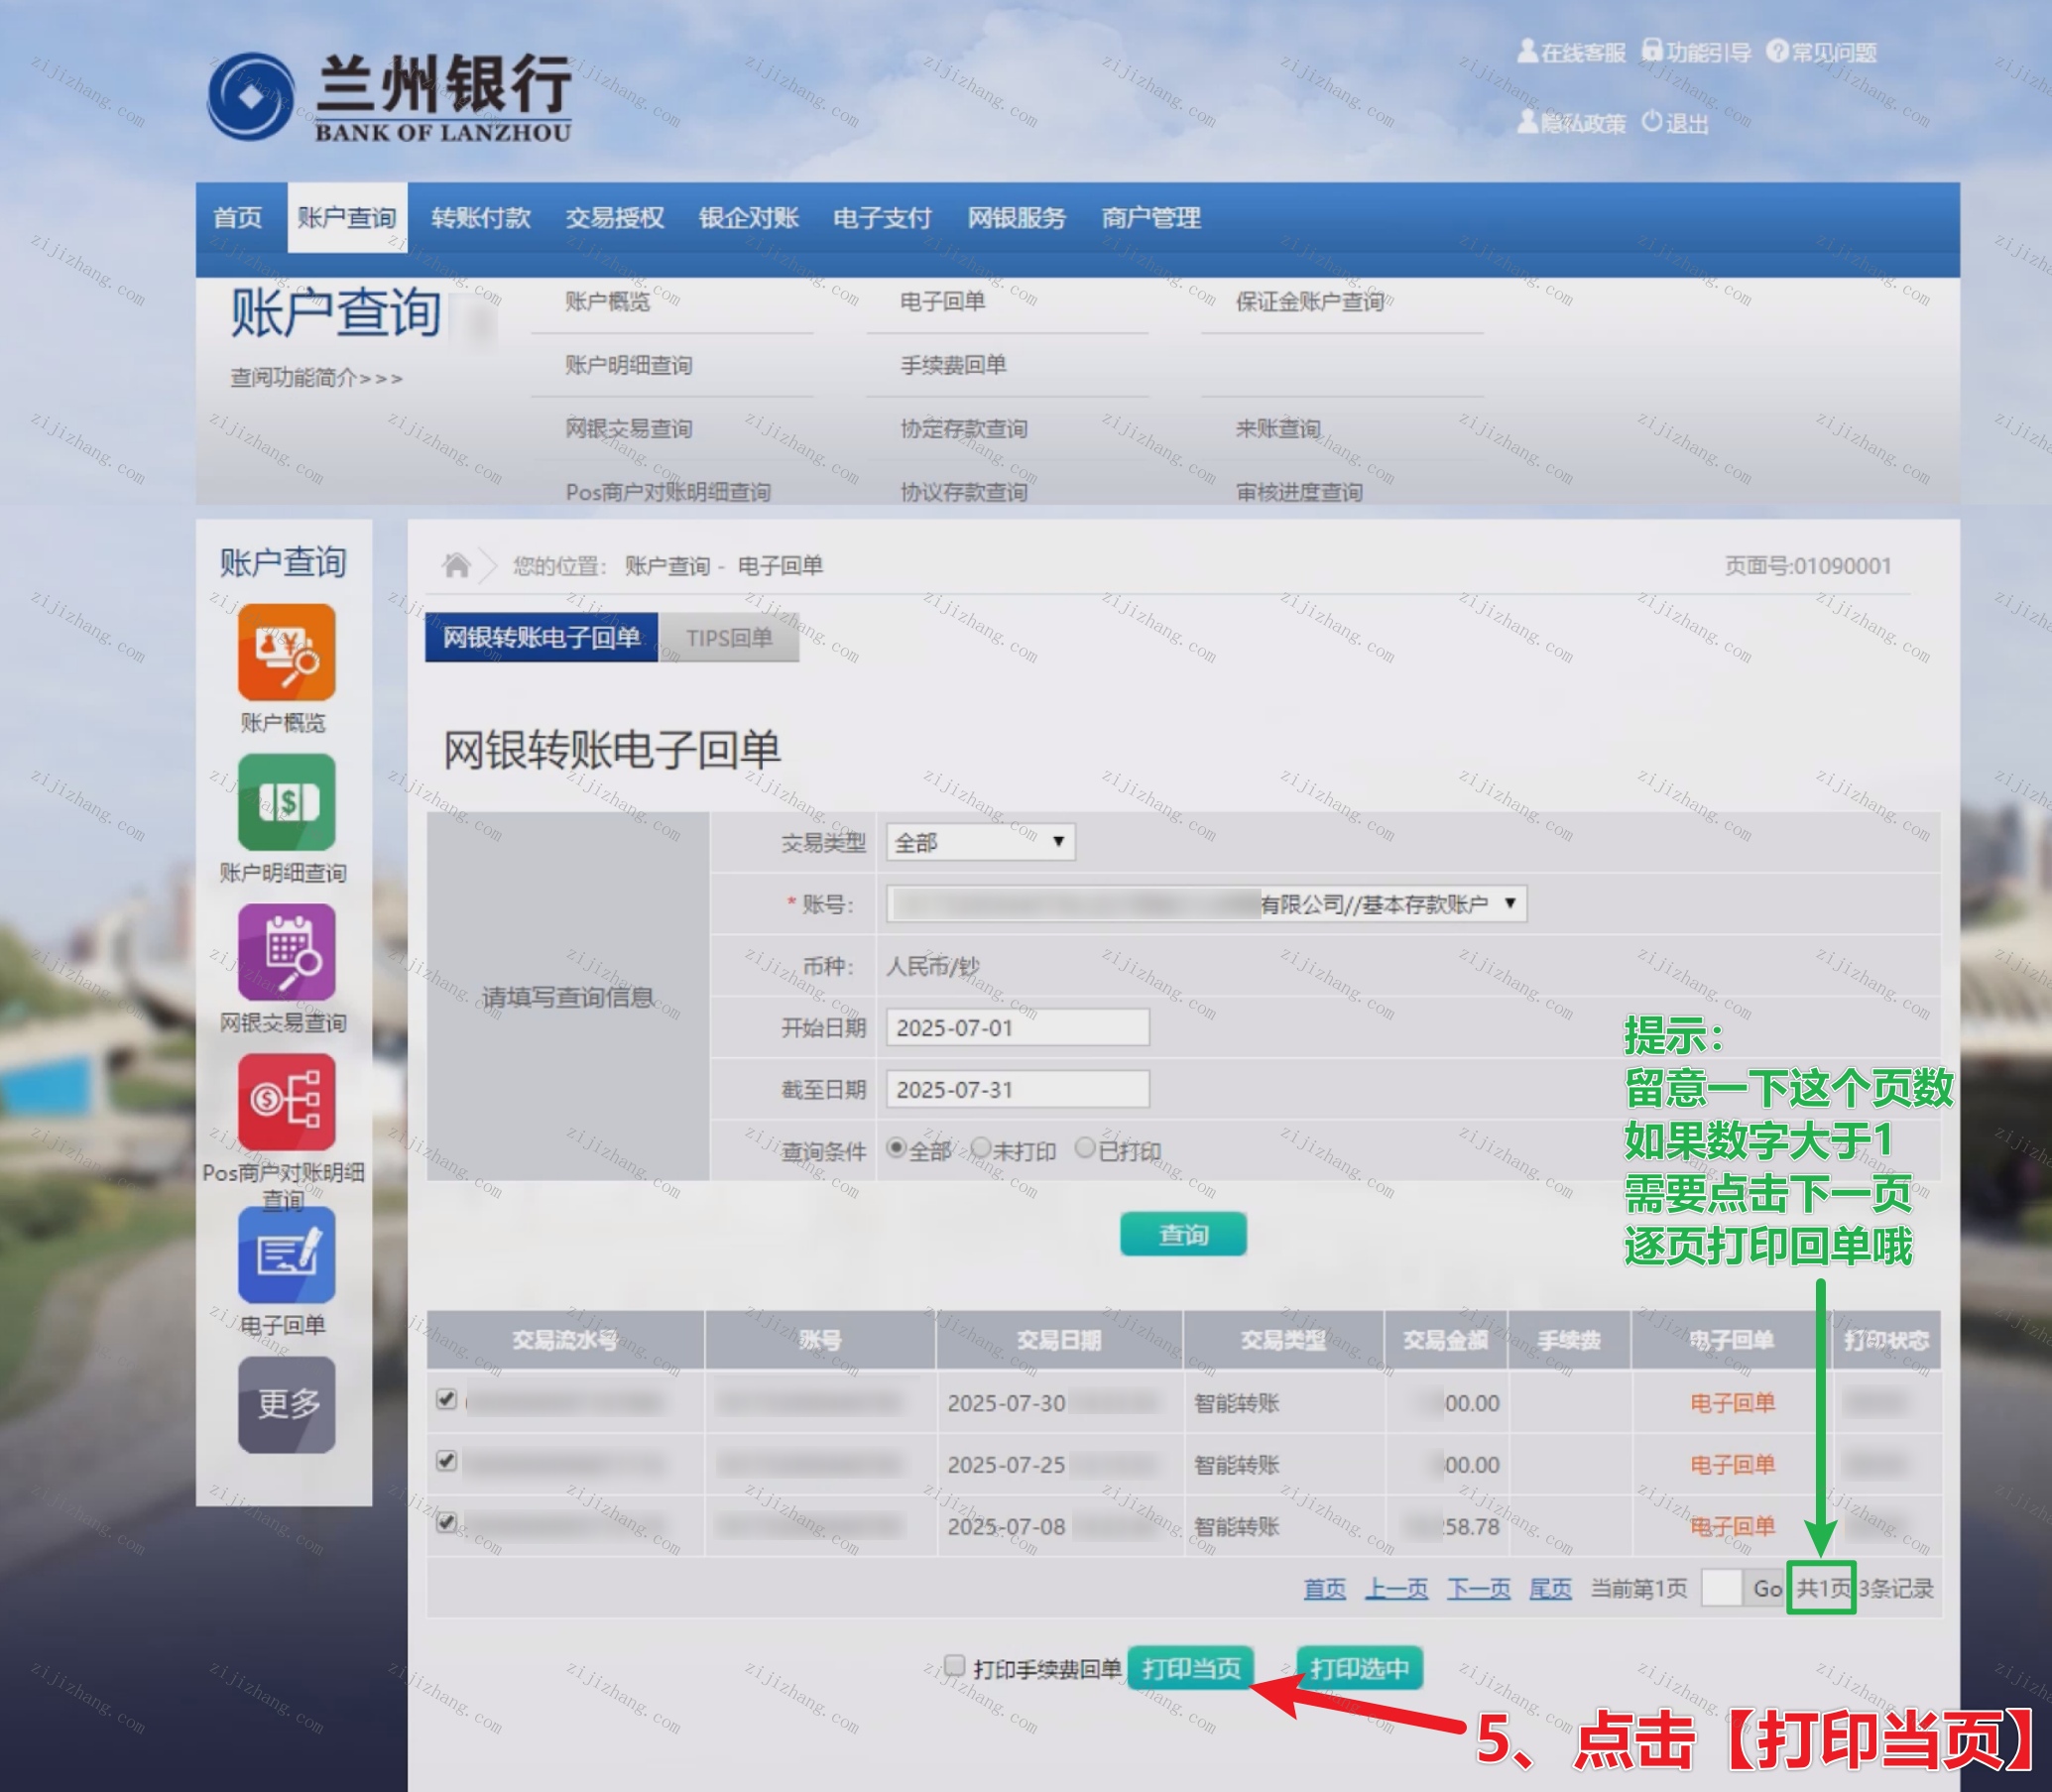Open the purple 网银交易查询 sidebar icon
This screenshot has height=1792, width=2052.
click(x=286, y=952)
